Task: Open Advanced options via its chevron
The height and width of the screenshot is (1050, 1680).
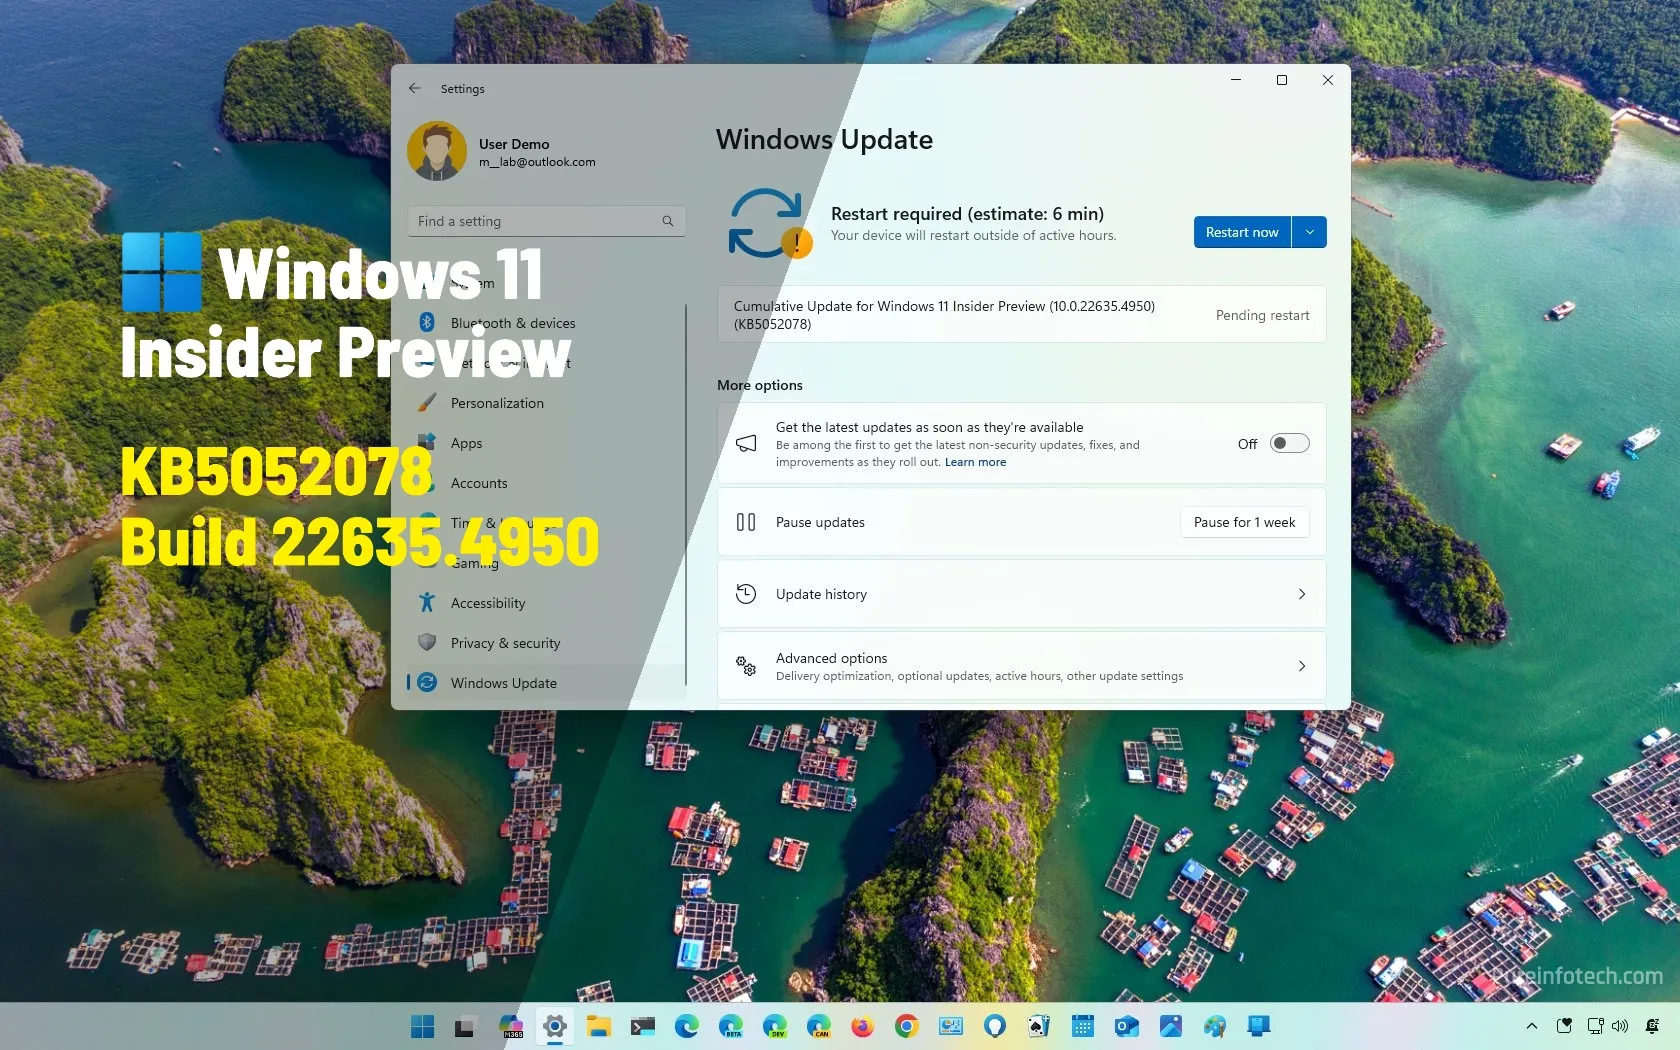Action: coord(1301,666)
